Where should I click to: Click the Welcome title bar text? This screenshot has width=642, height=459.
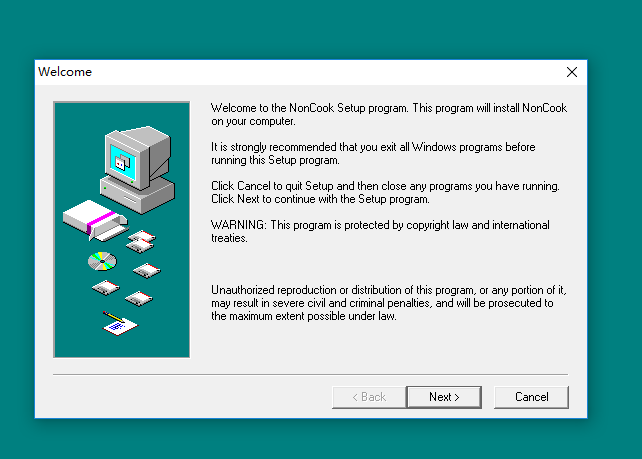coord(65,72)
